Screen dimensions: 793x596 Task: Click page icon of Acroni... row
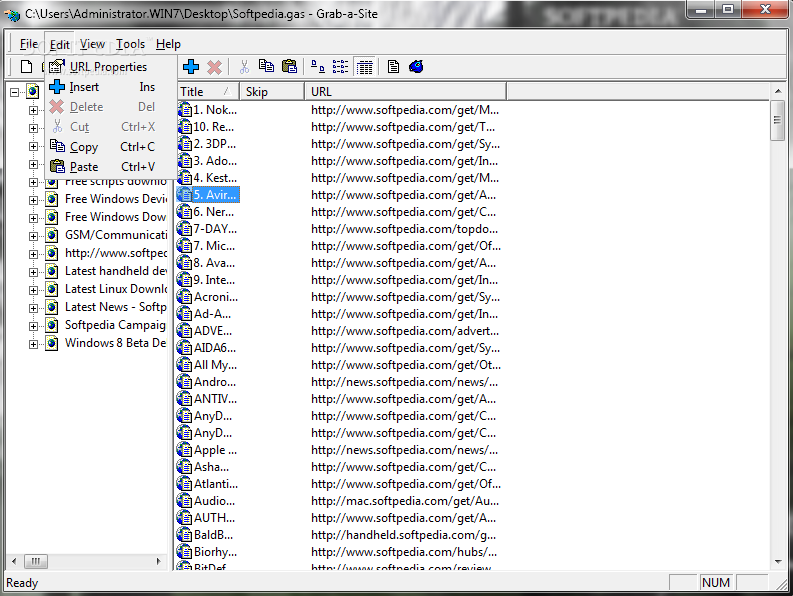[x=185, y=297]
